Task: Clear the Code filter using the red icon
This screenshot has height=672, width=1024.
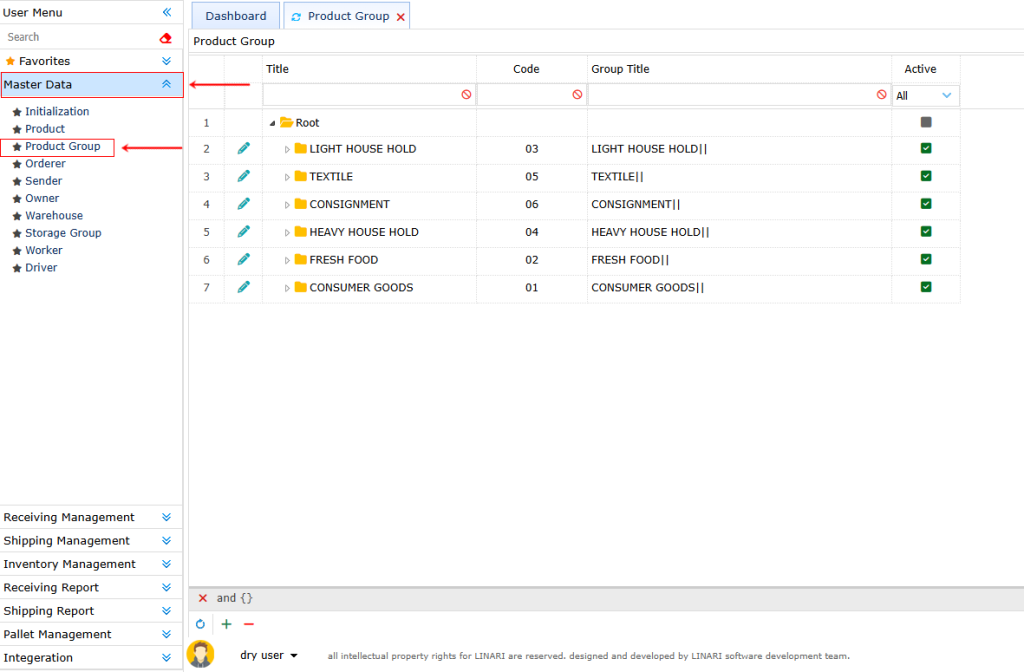Action: pyautogui.click(x=578, y=94)
